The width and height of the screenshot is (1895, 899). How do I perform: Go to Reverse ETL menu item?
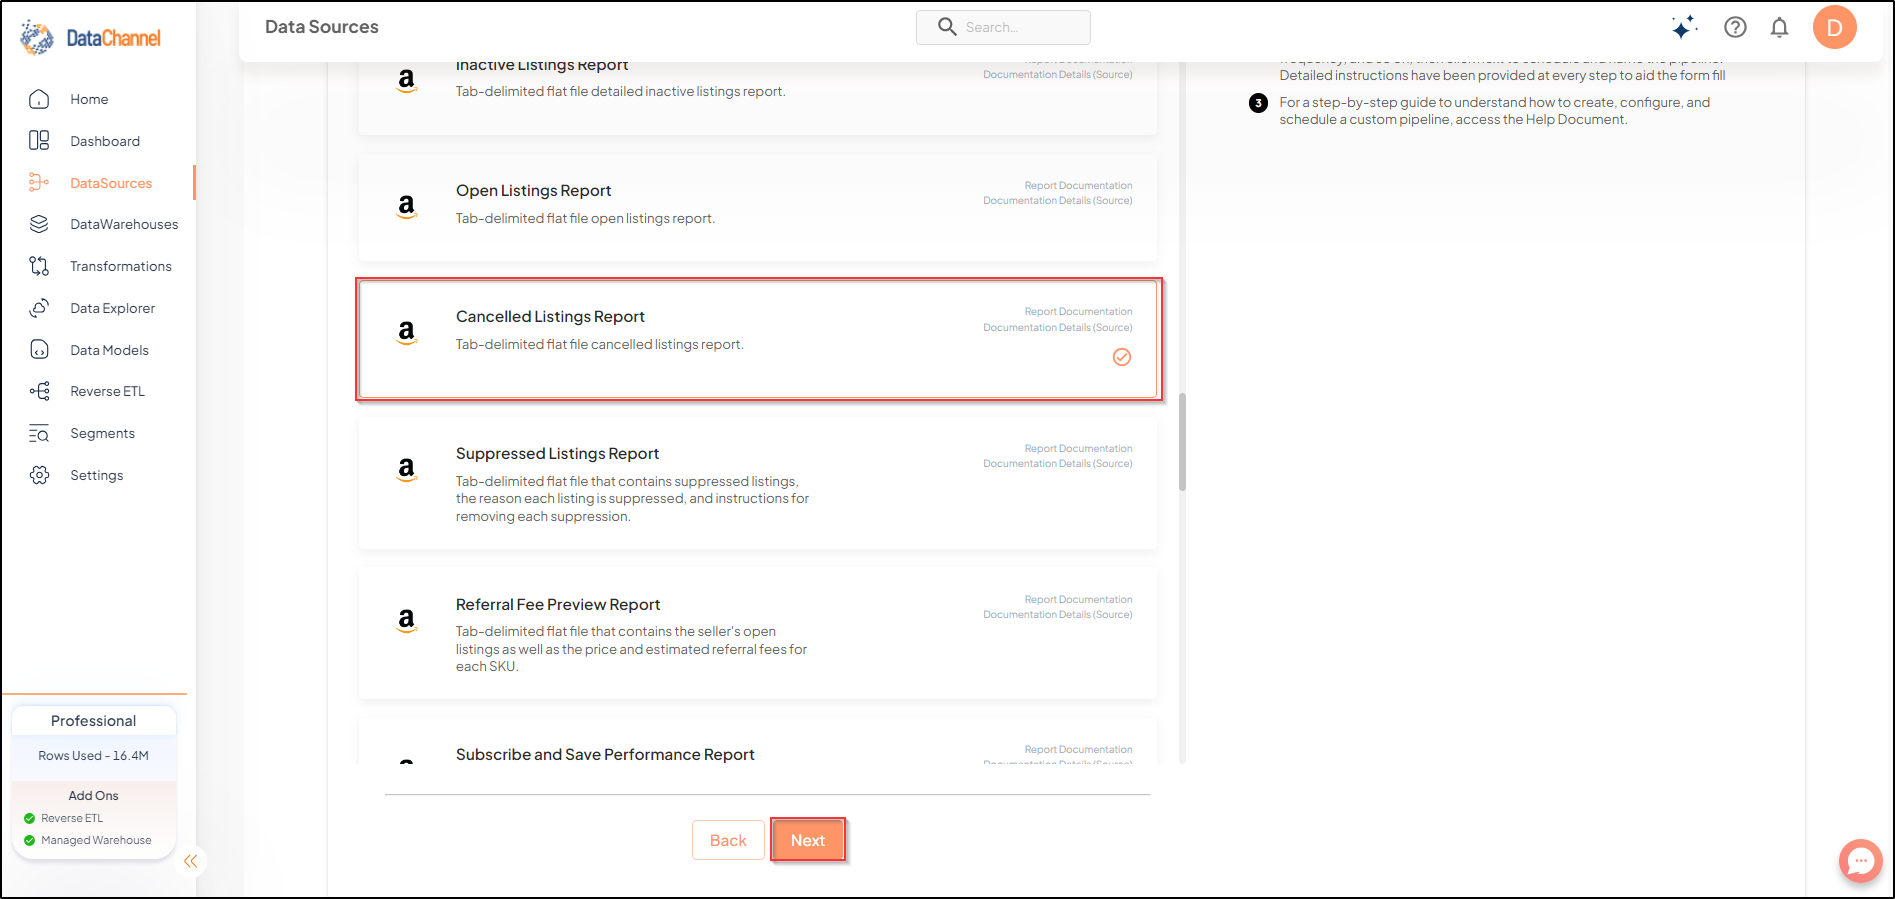click(107, 391)
